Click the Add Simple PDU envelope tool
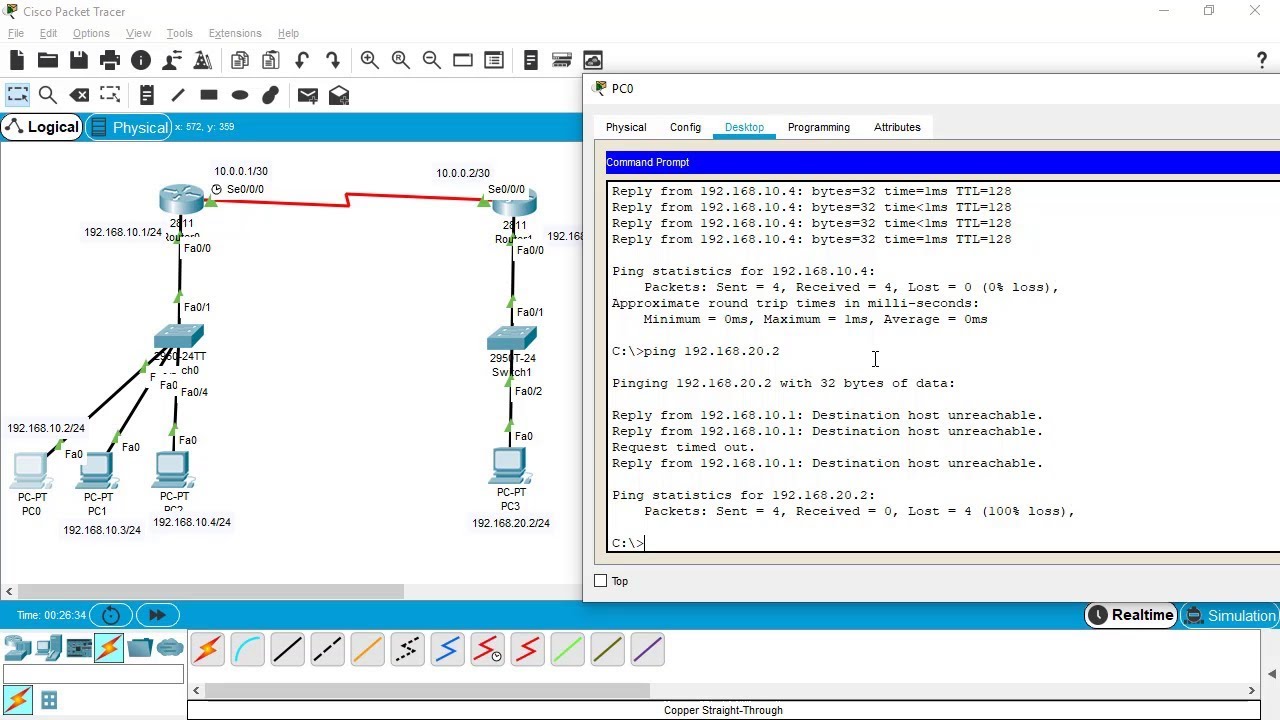The image size is (1280, 720). pos(307,95)
